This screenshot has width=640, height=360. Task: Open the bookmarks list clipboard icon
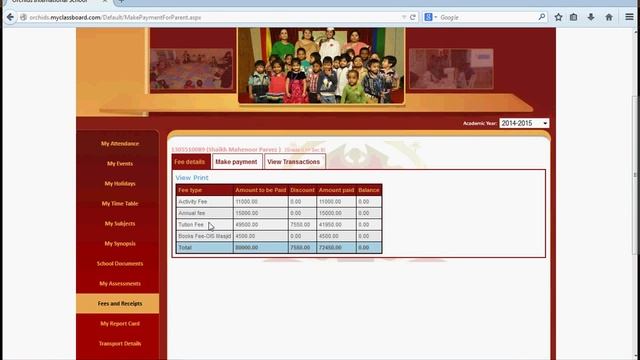point(573,17)
